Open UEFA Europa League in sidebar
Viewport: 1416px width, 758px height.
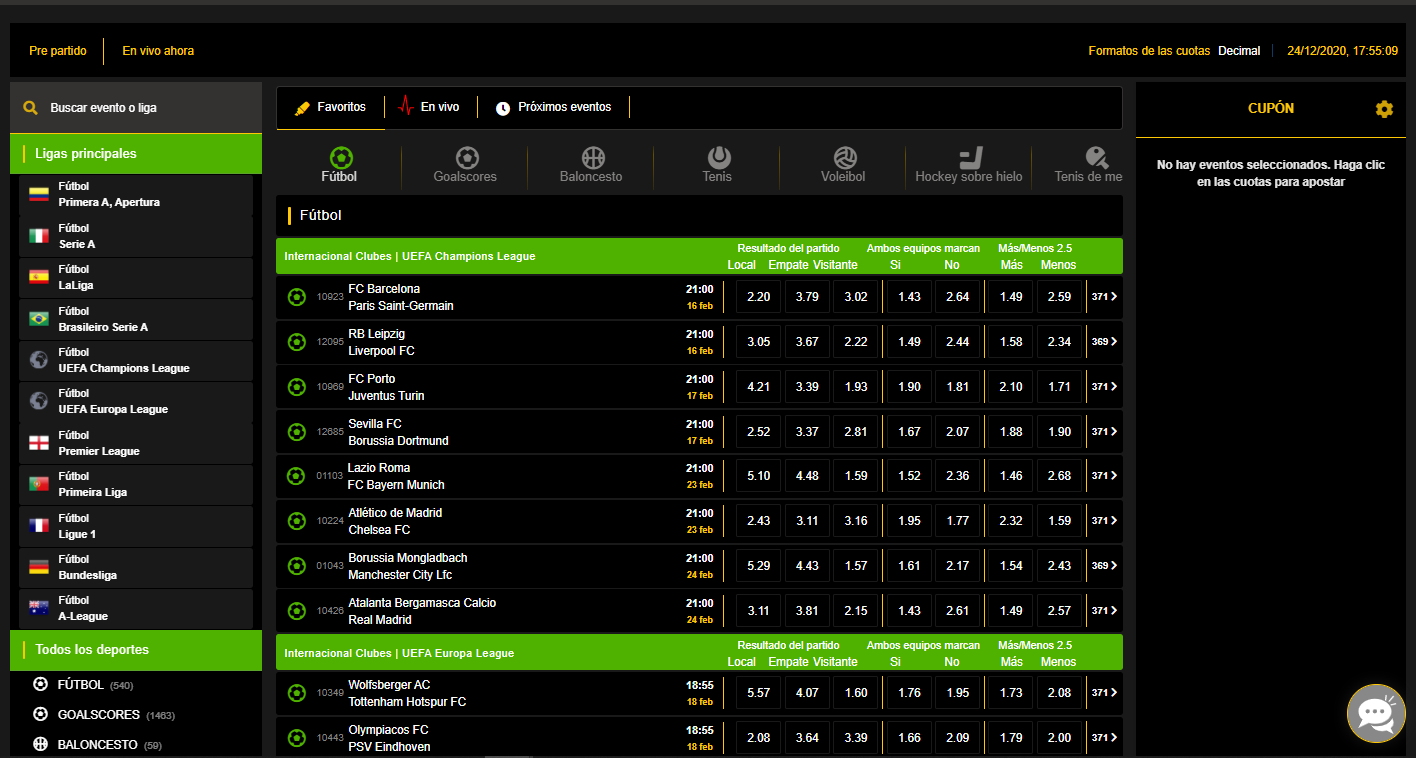tap(136, 401)
